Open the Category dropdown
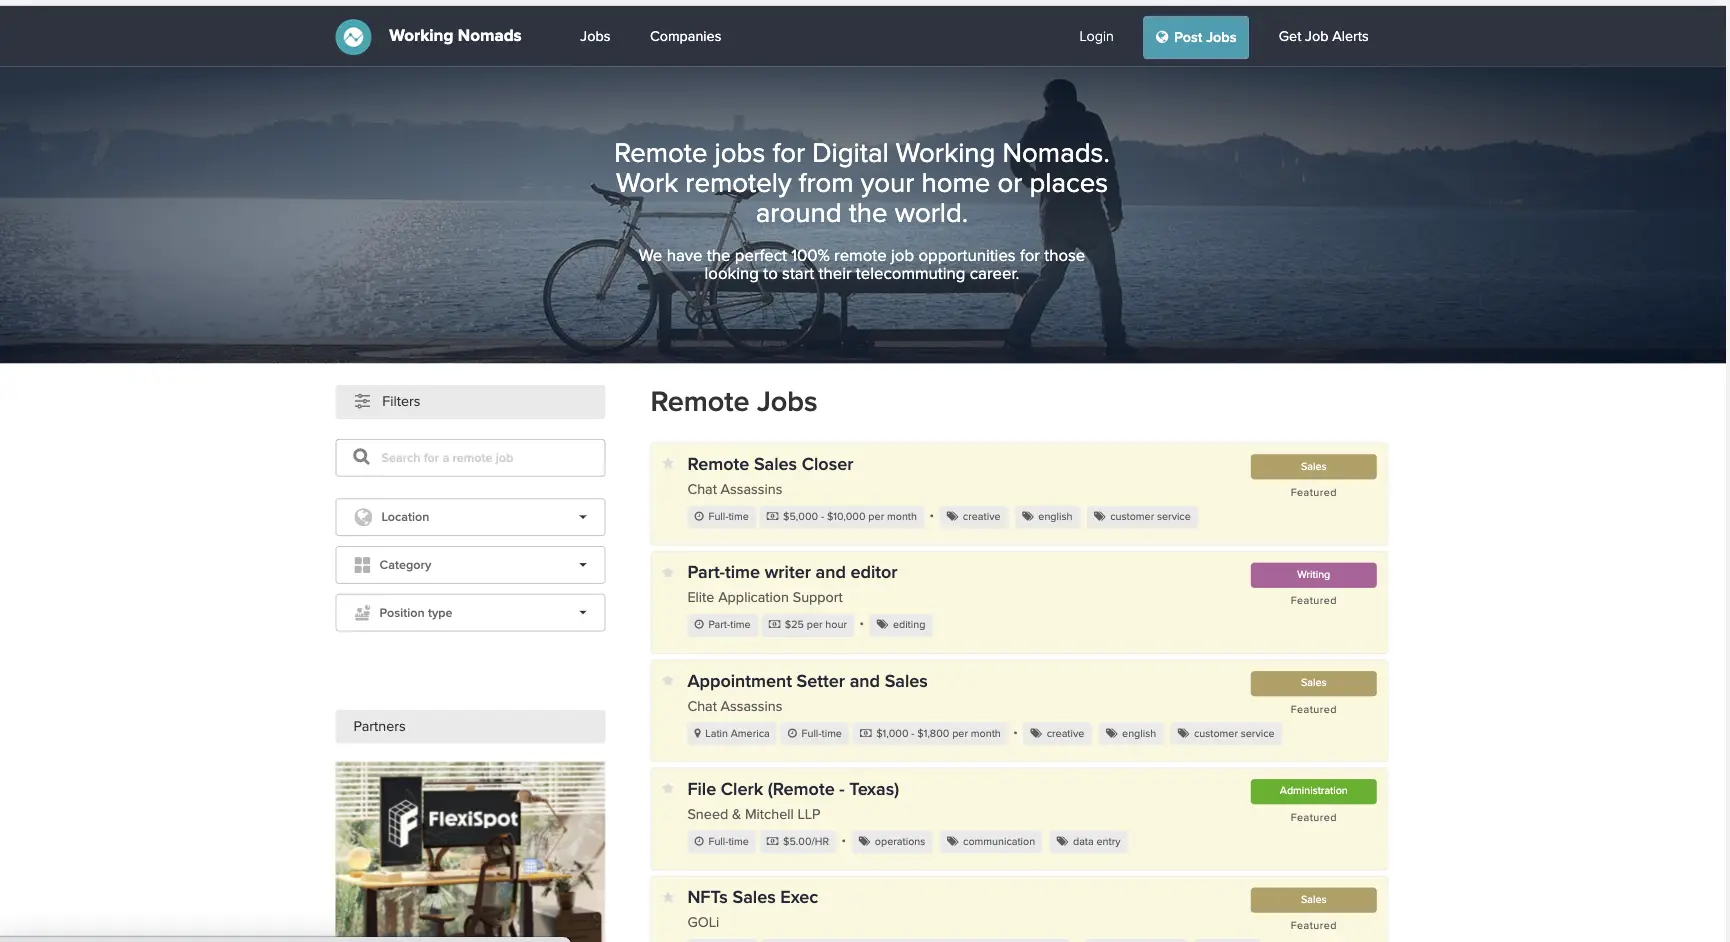 click(582, 565)
